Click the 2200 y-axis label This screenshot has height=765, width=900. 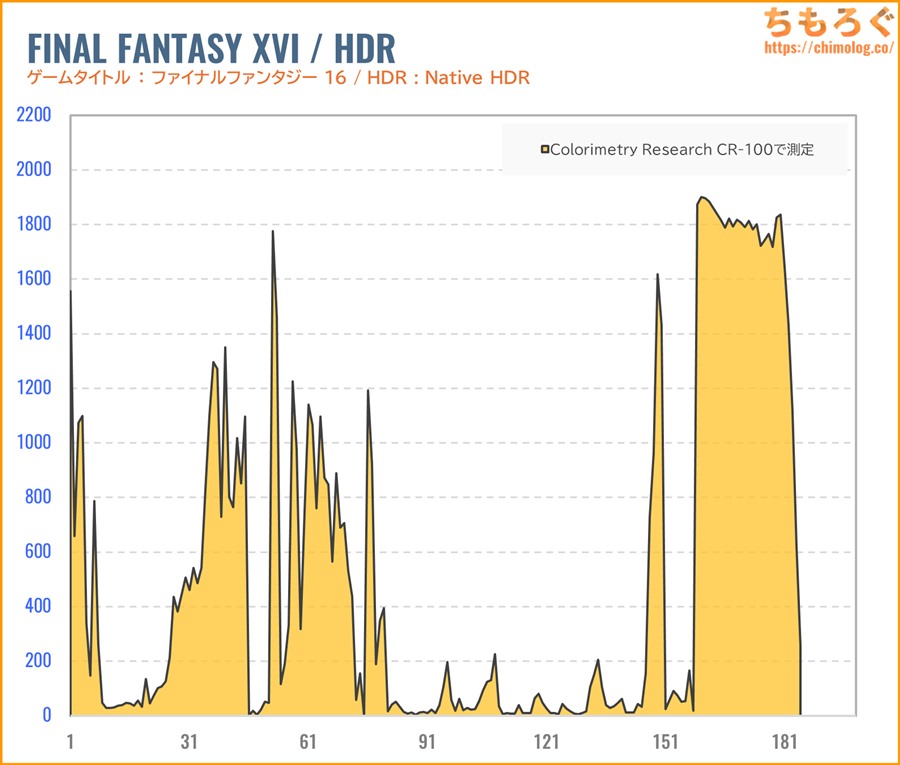(33, 115)
